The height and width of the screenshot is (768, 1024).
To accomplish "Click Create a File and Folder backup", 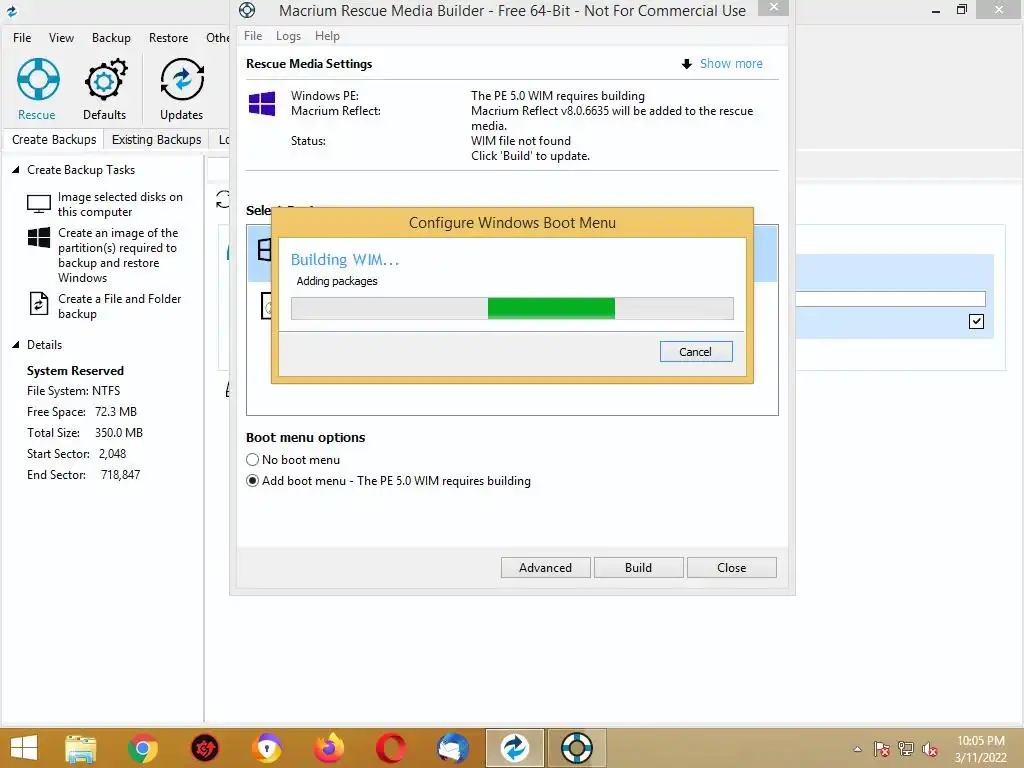I will coord(120,306).
